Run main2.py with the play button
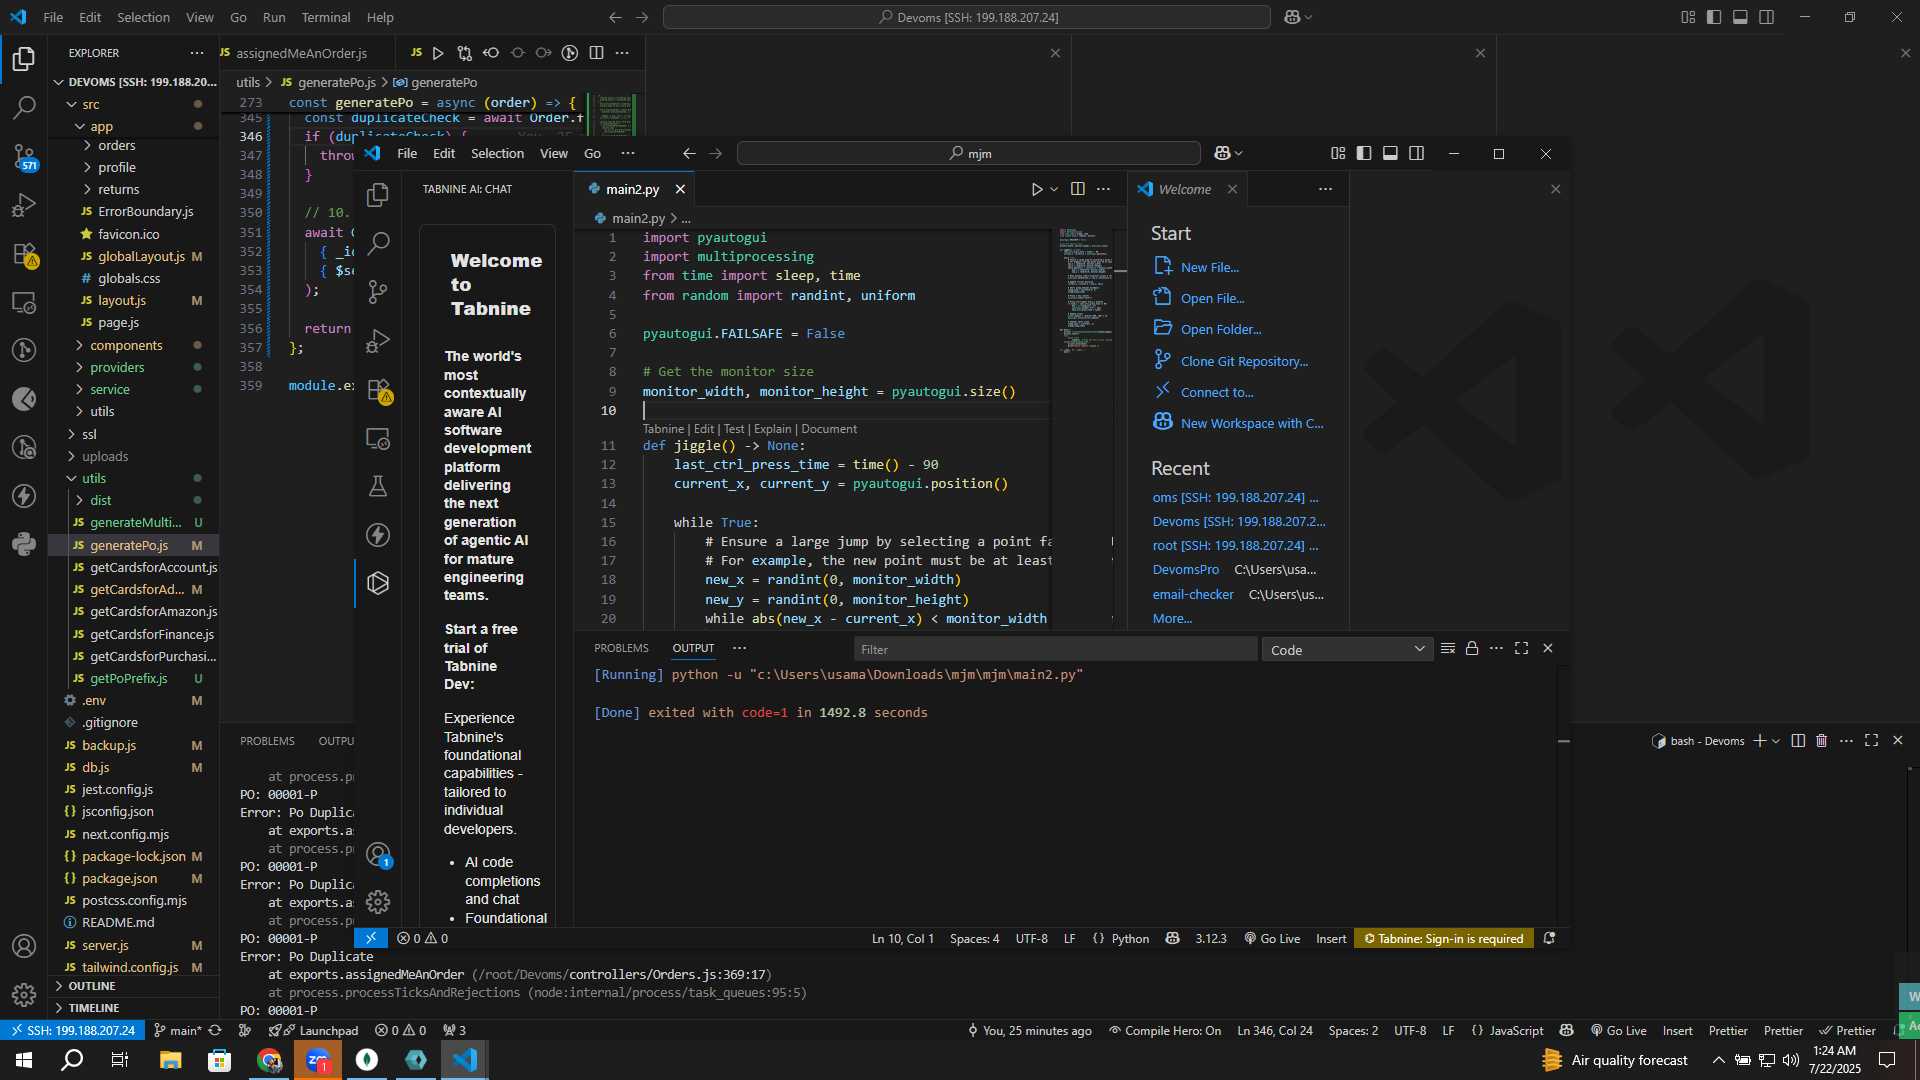Image resolution: width=1920 pixels, height=1080 pixels. pos(1037,189)
